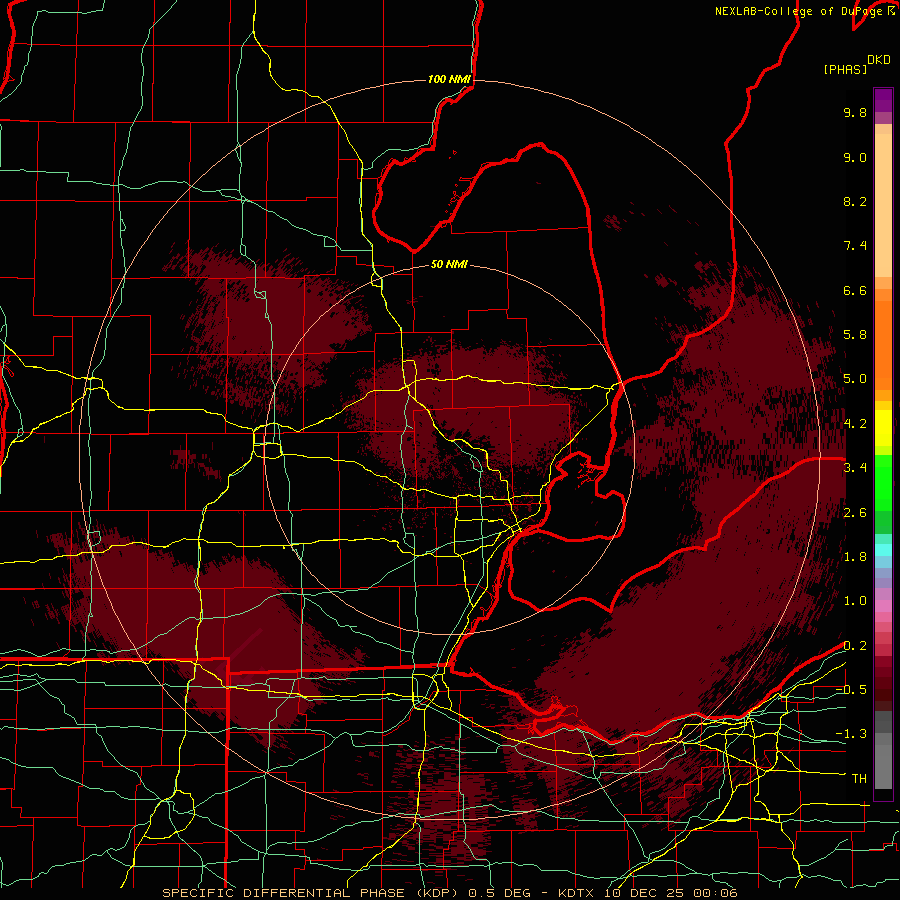Click the 6.6 value on color scale

855,290
